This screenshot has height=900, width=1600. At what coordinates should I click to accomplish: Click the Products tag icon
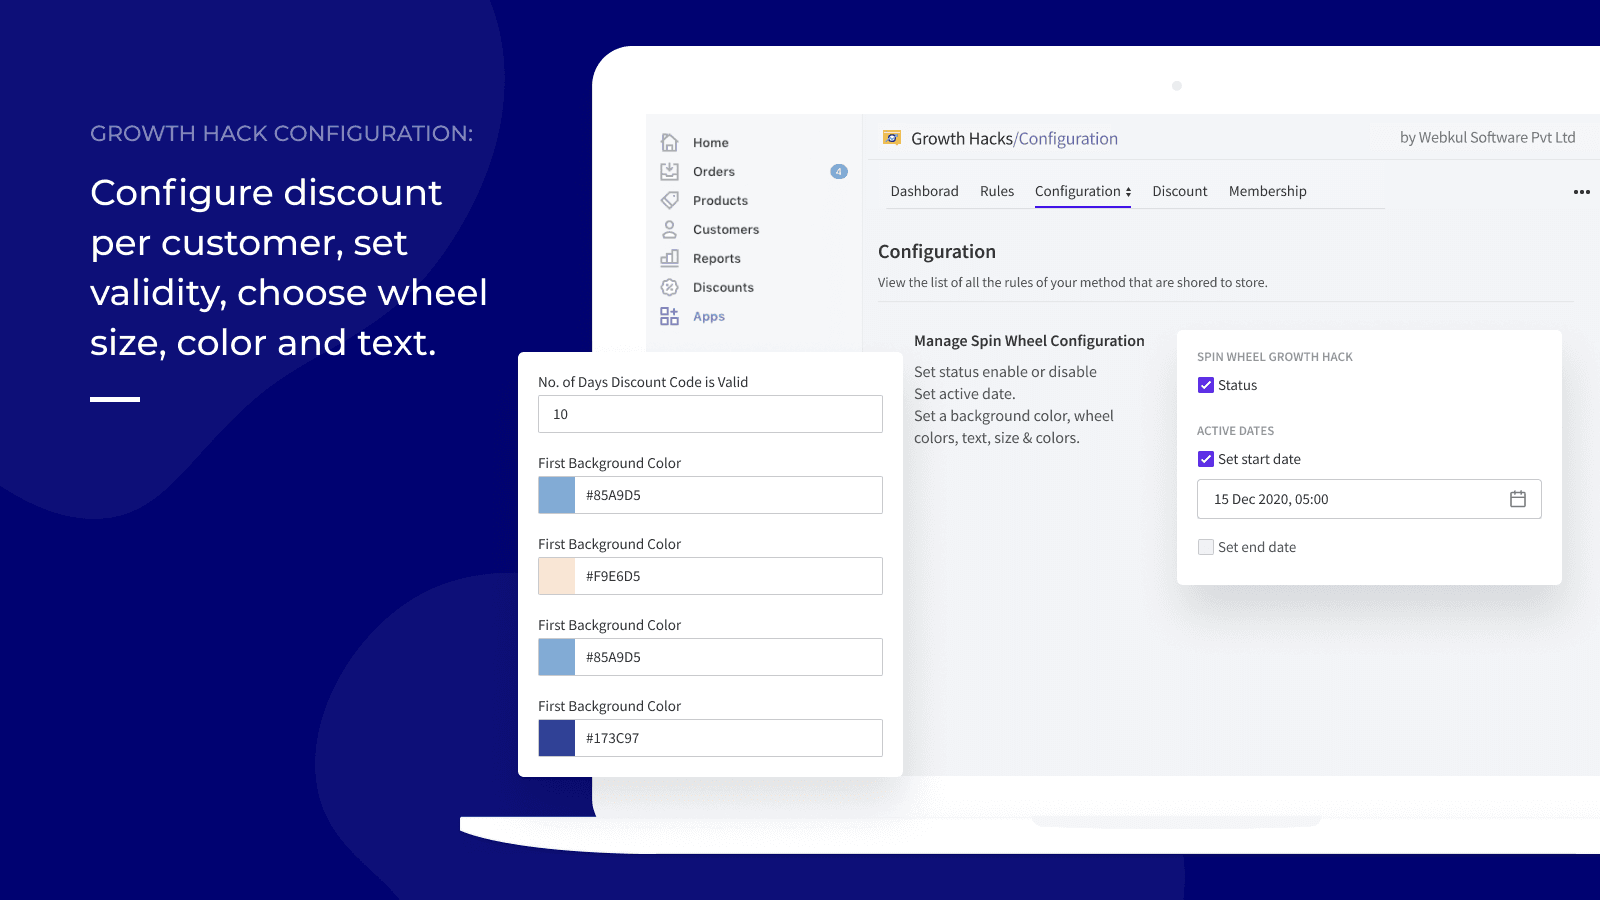(670, 200)
